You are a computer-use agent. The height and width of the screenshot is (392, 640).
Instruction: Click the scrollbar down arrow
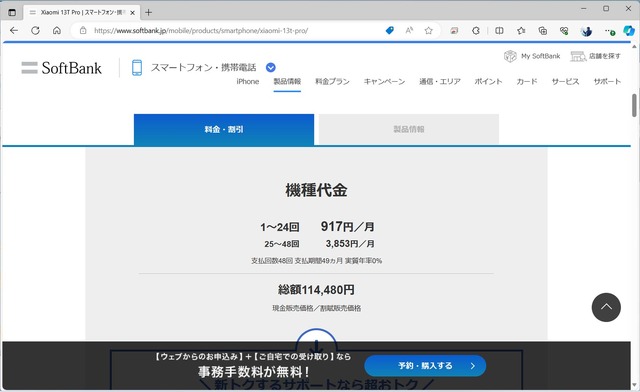point(634,385)
